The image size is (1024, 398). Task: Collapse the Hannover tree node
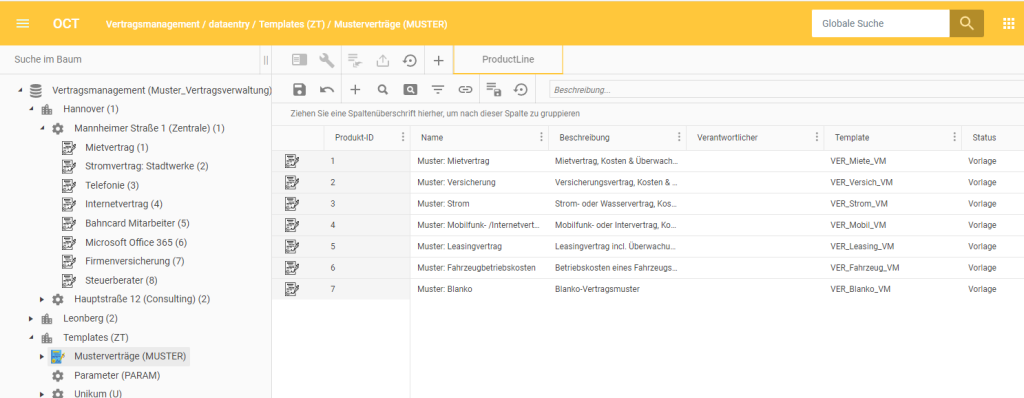click(x=31, y=108)
